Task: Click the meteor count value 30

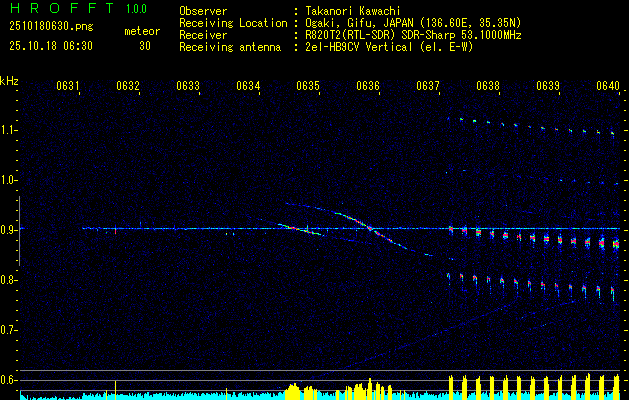Action: pos(145,46)
